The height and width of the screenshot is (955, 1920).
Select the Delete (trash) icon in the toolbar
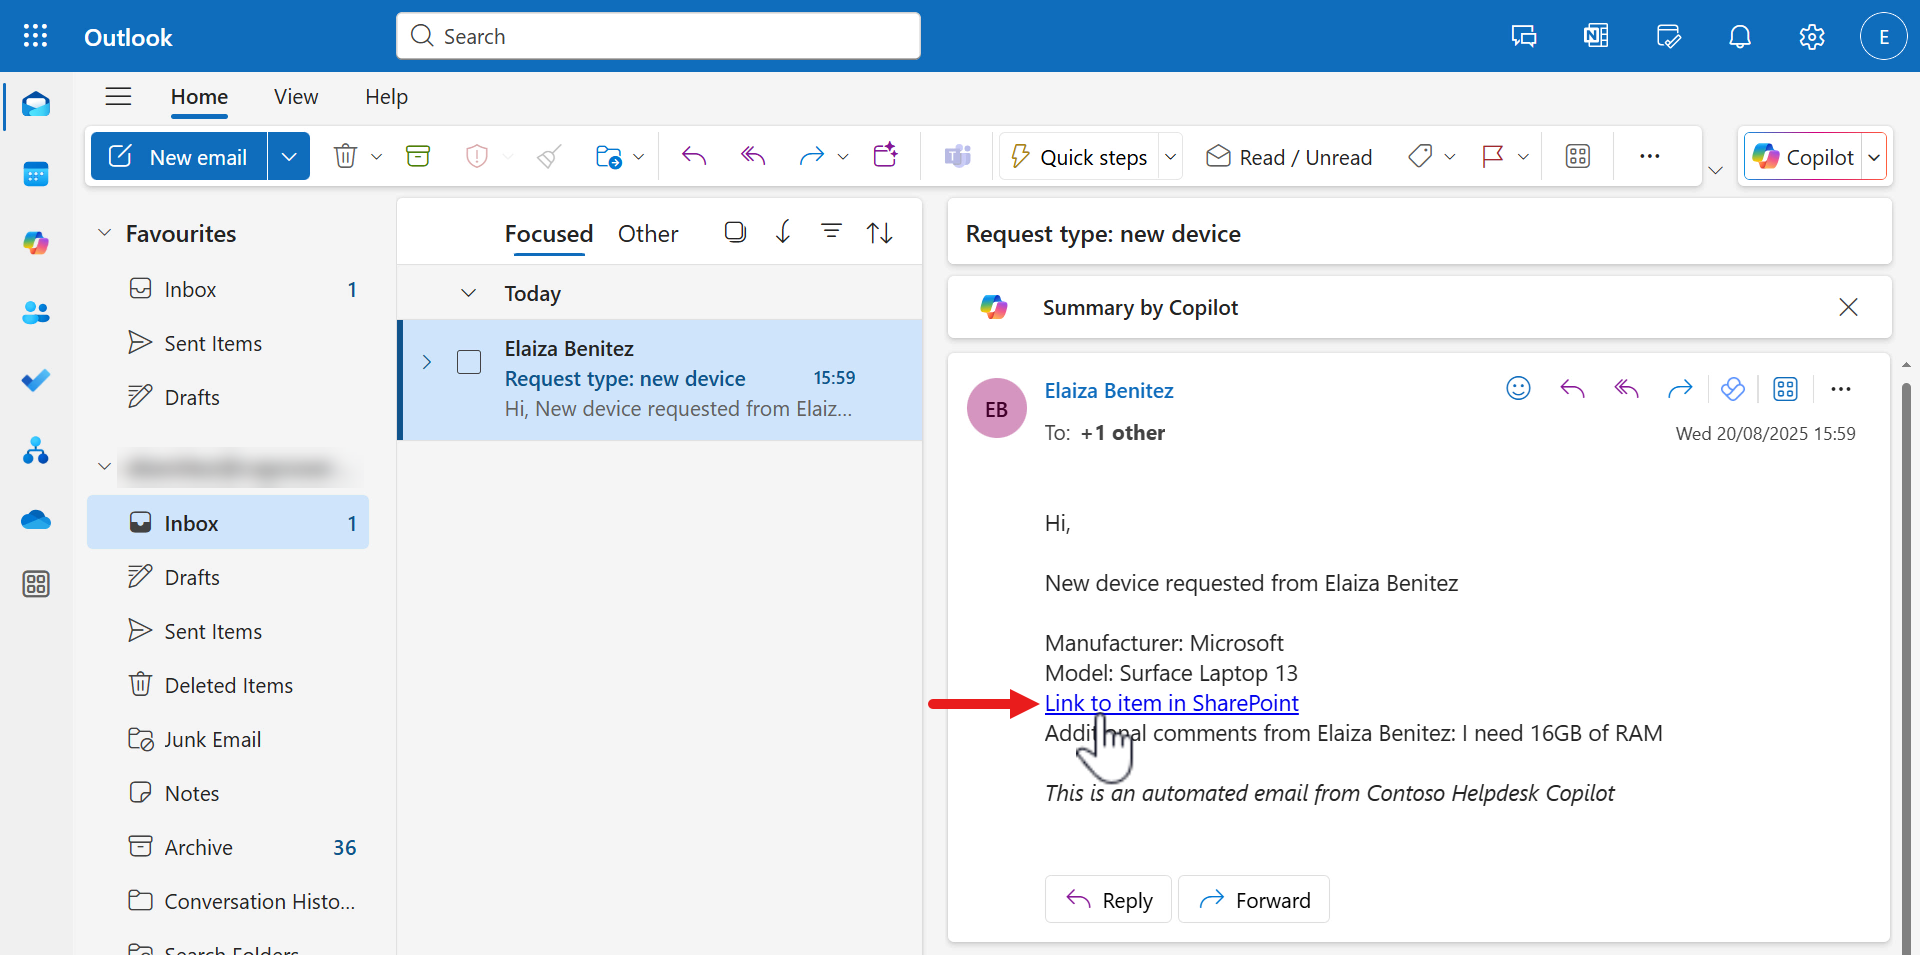[345, 156]
